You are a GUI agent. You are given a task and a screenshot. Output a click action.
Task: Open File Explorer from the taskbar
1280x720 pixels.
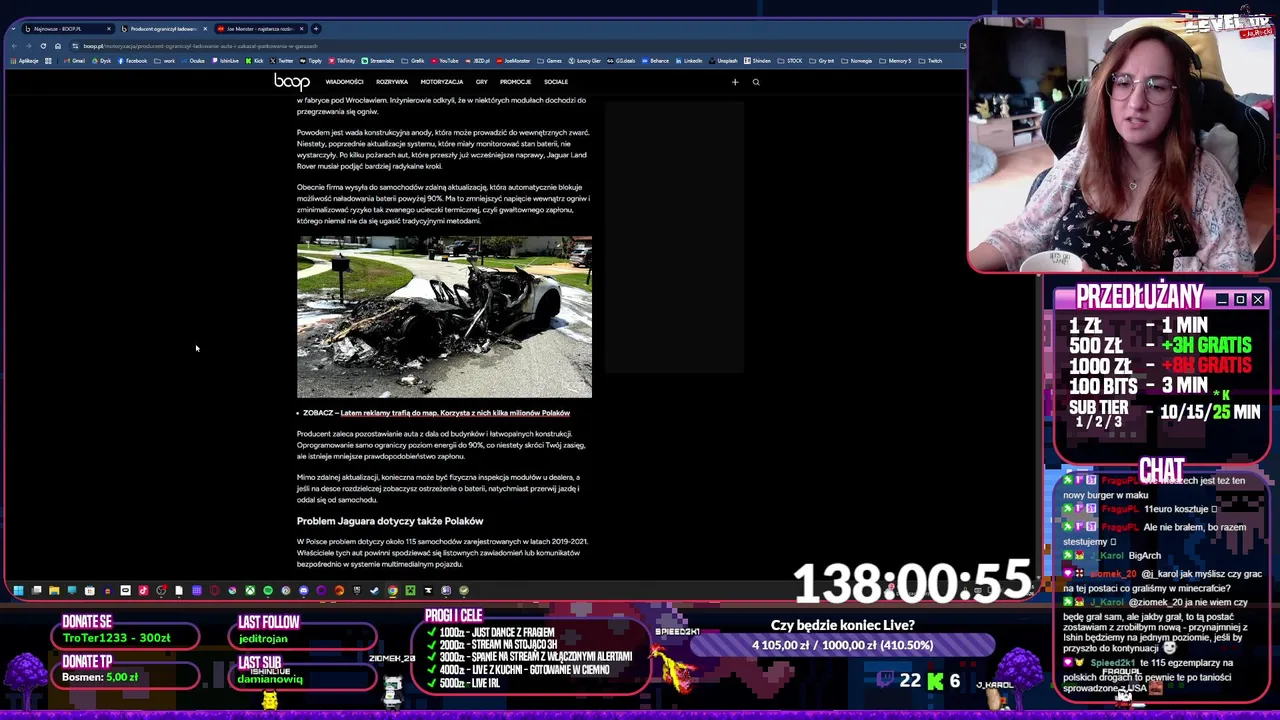[x=54, y=590]
